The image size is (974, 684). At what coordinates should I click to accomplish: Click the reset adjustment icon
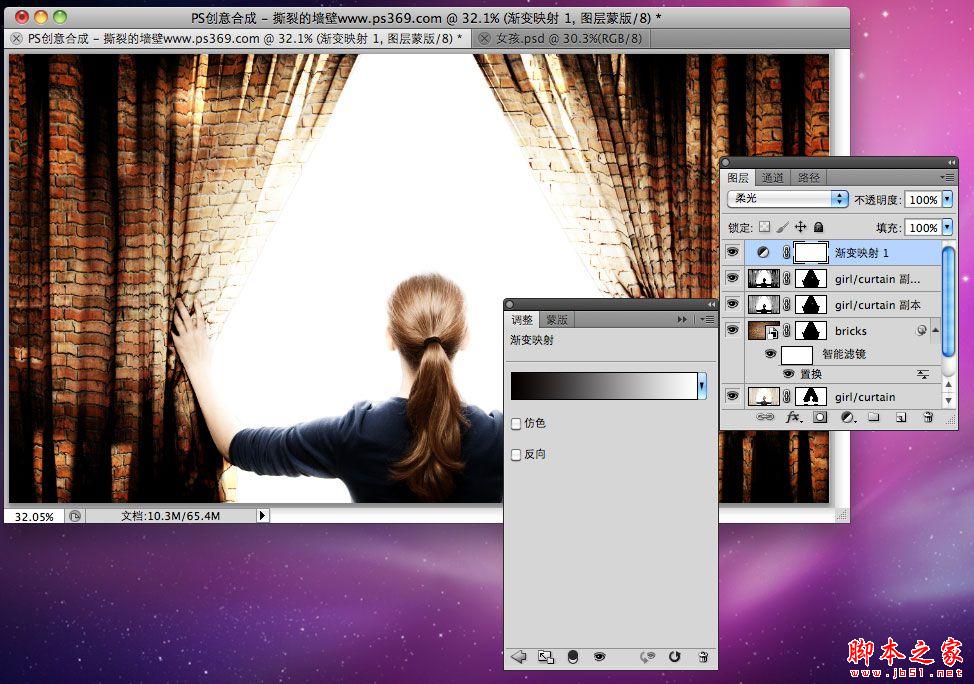675,657
